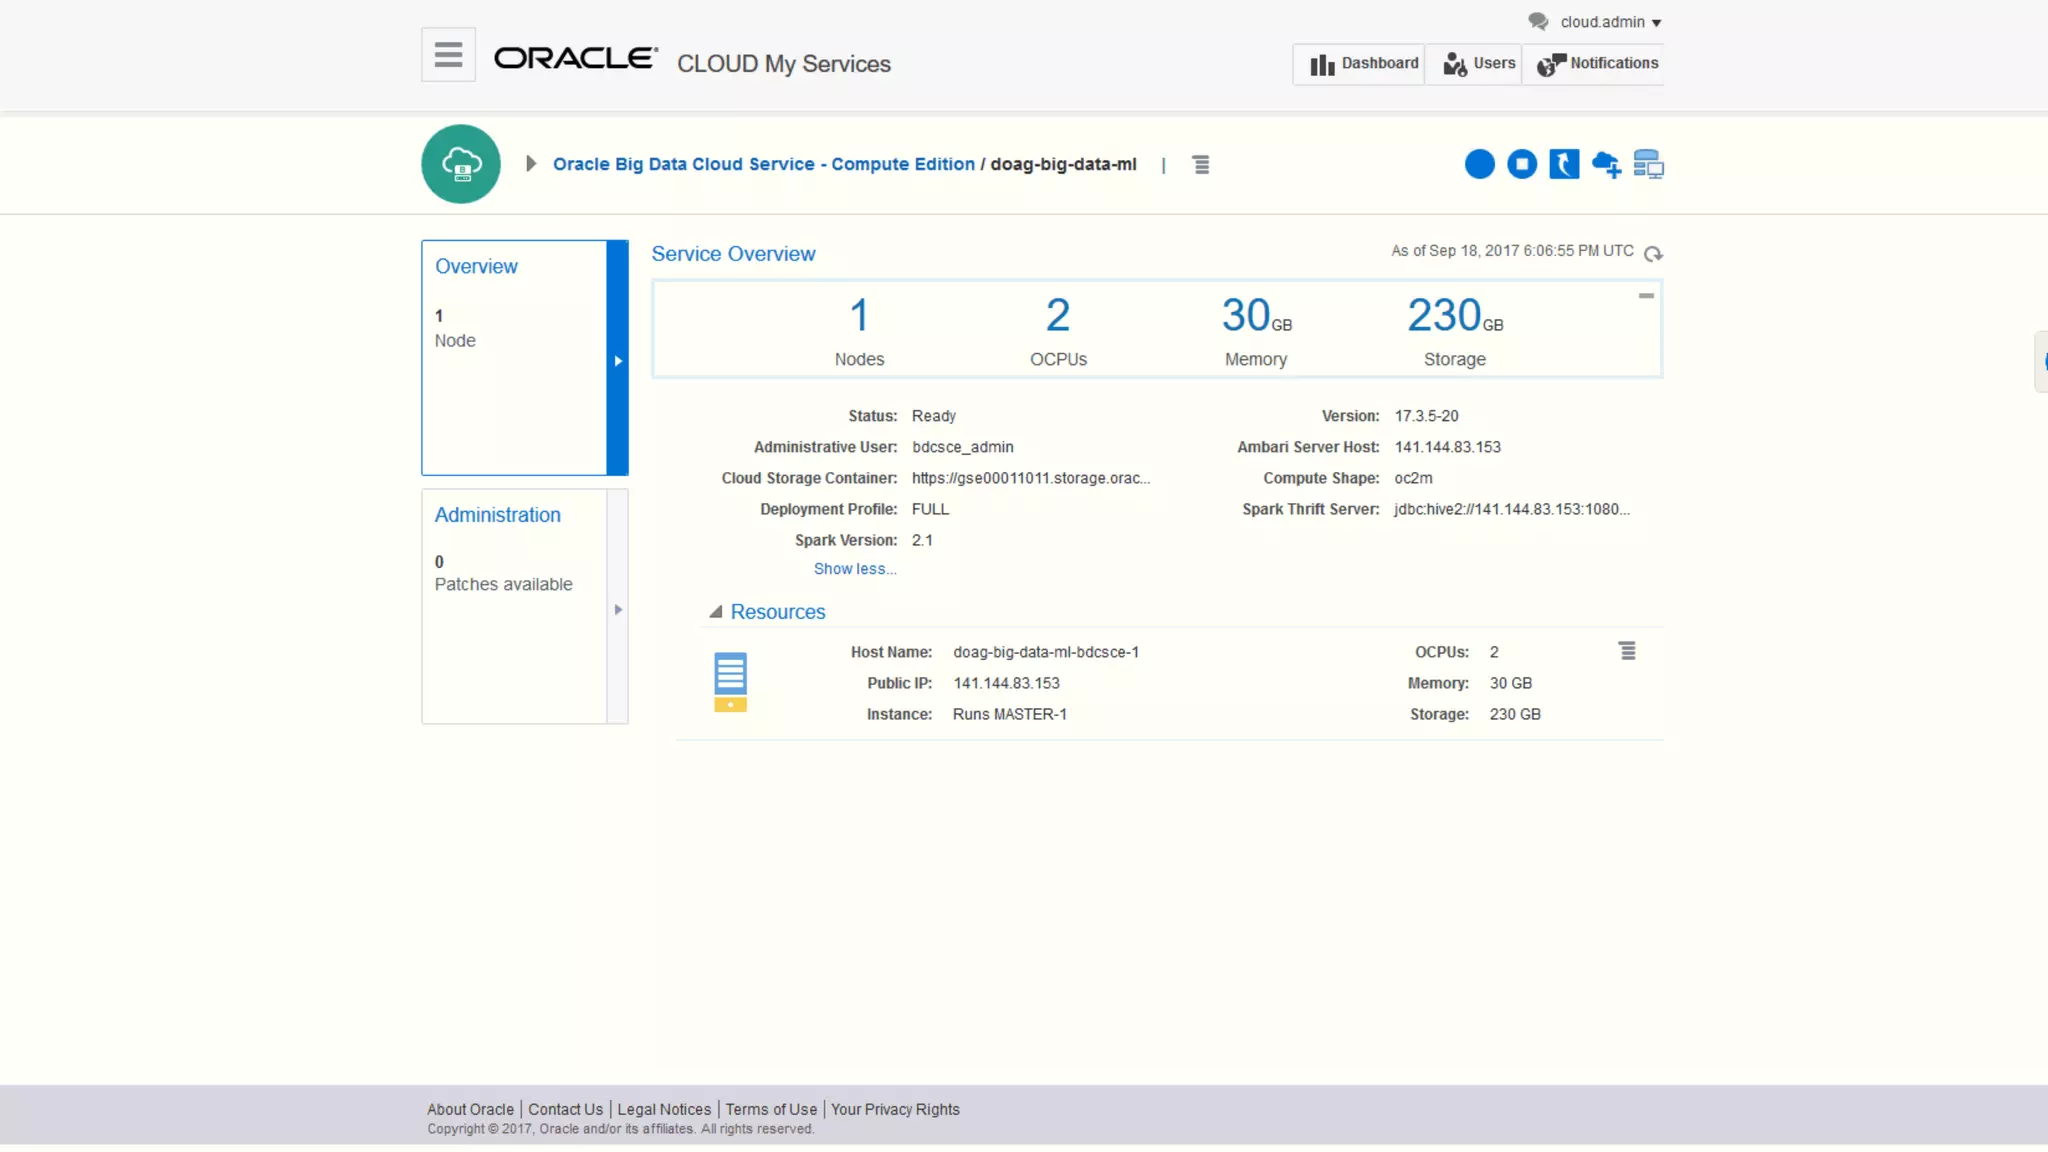
Task: Click the solid blue circle start icon
Action: point(1479,164)
